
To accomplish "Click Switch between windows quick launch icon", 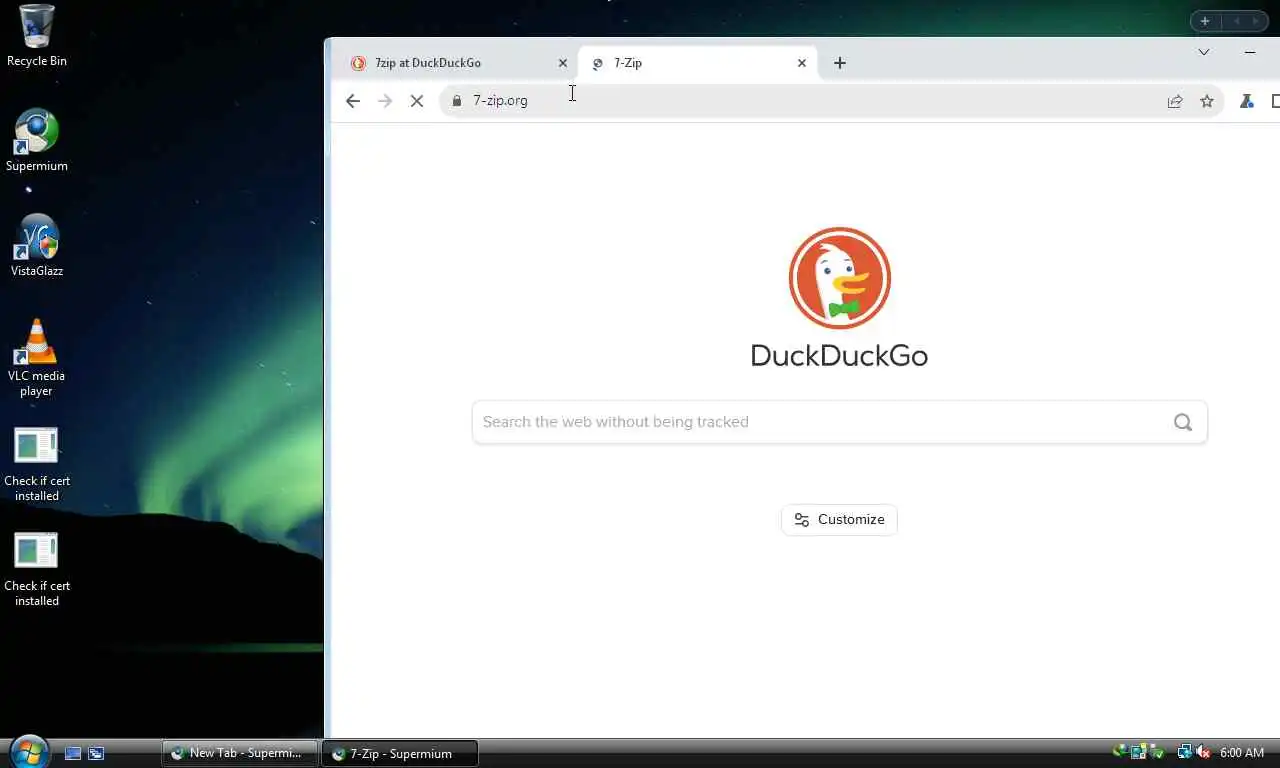I will [96, 753].
